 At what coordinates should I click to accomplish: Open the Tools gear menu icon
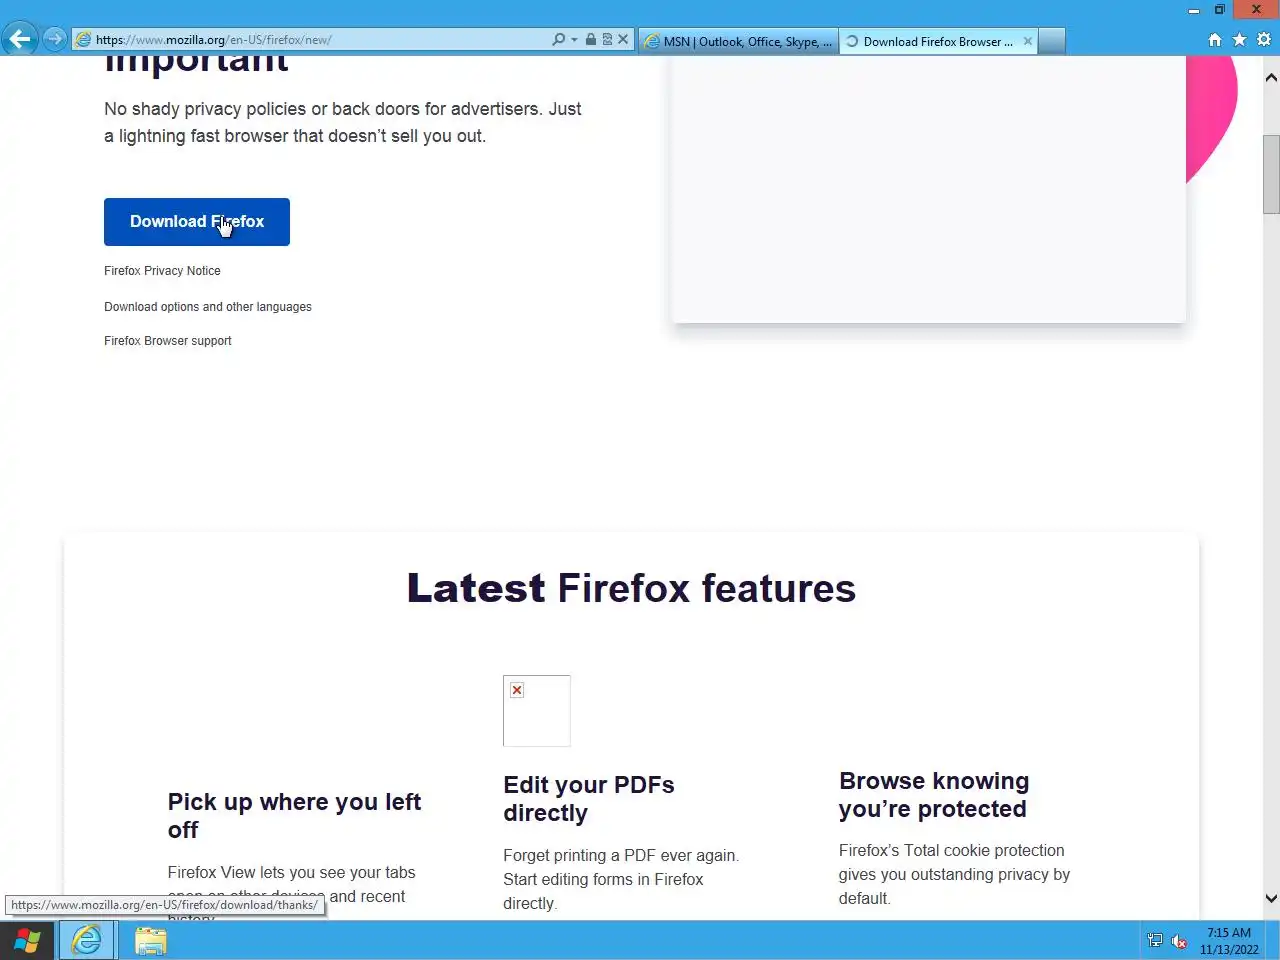pyautogui.click(x=1263, y=40)
